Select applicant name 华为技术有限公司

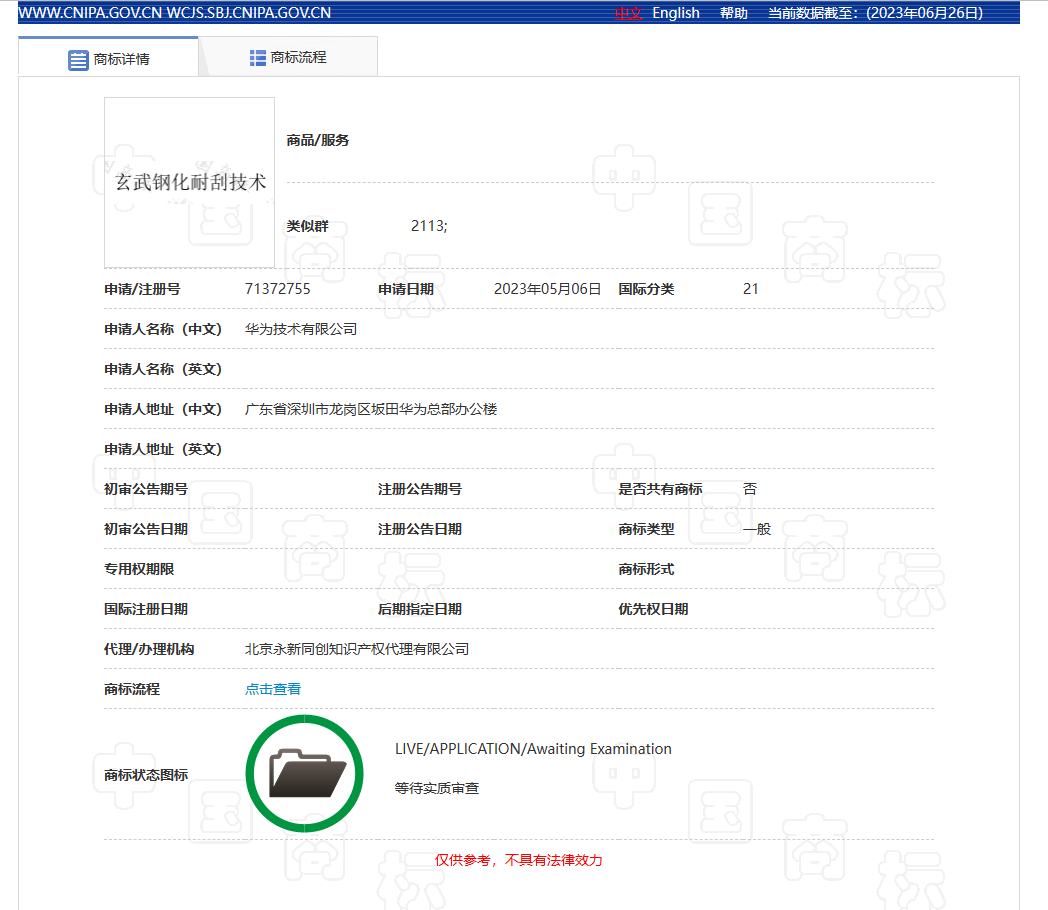pyautogui.click(x=301, y=329)
